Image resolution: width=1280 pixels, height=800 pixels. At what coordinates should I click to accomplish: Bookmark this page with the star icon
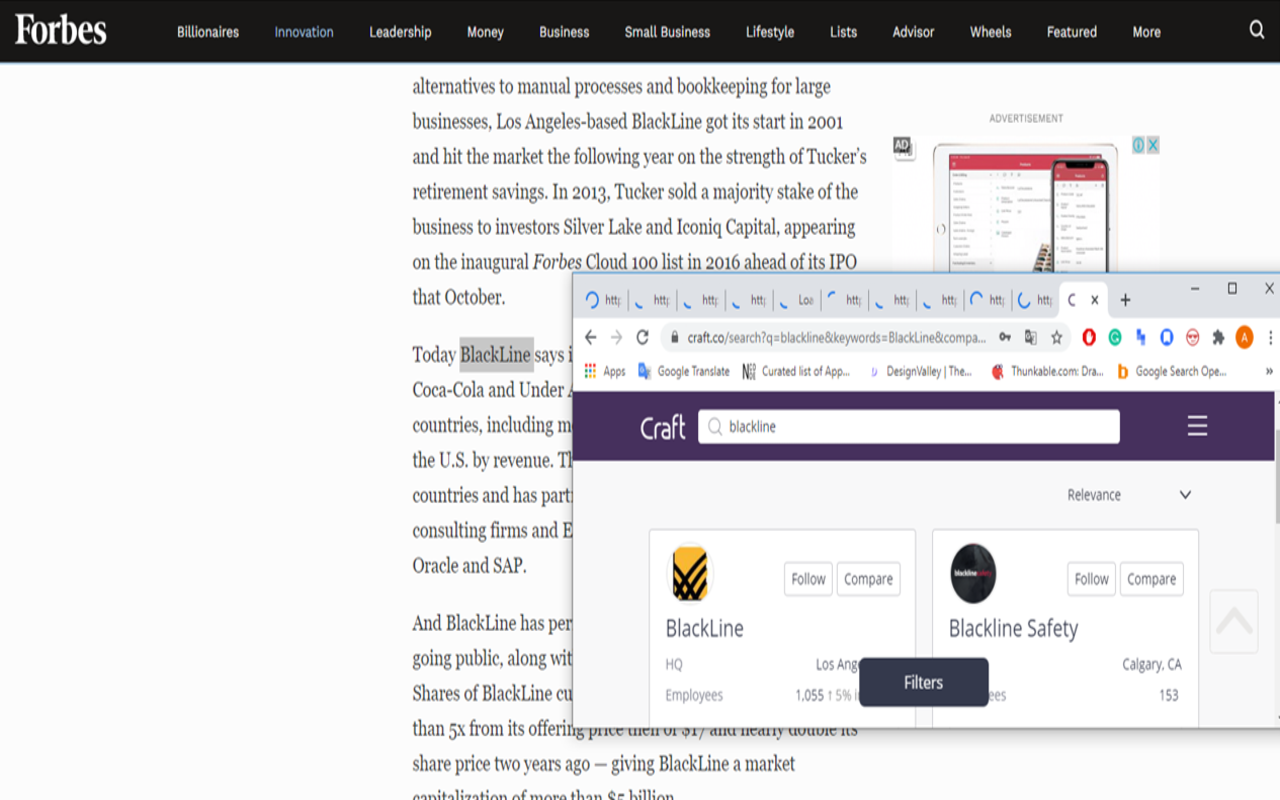[1056, 338]
